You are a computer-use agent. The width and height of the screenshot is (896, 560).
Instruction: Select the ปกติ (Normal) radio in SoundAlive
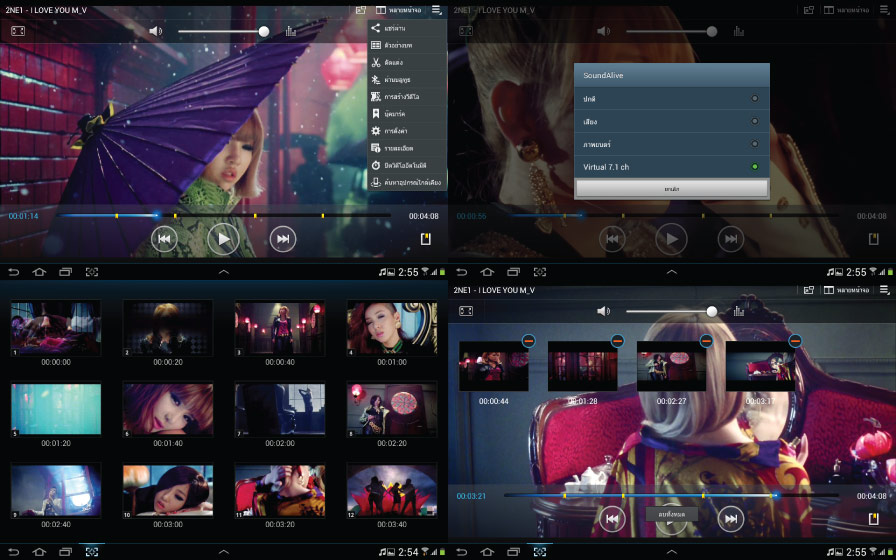(x=755, y=98)
